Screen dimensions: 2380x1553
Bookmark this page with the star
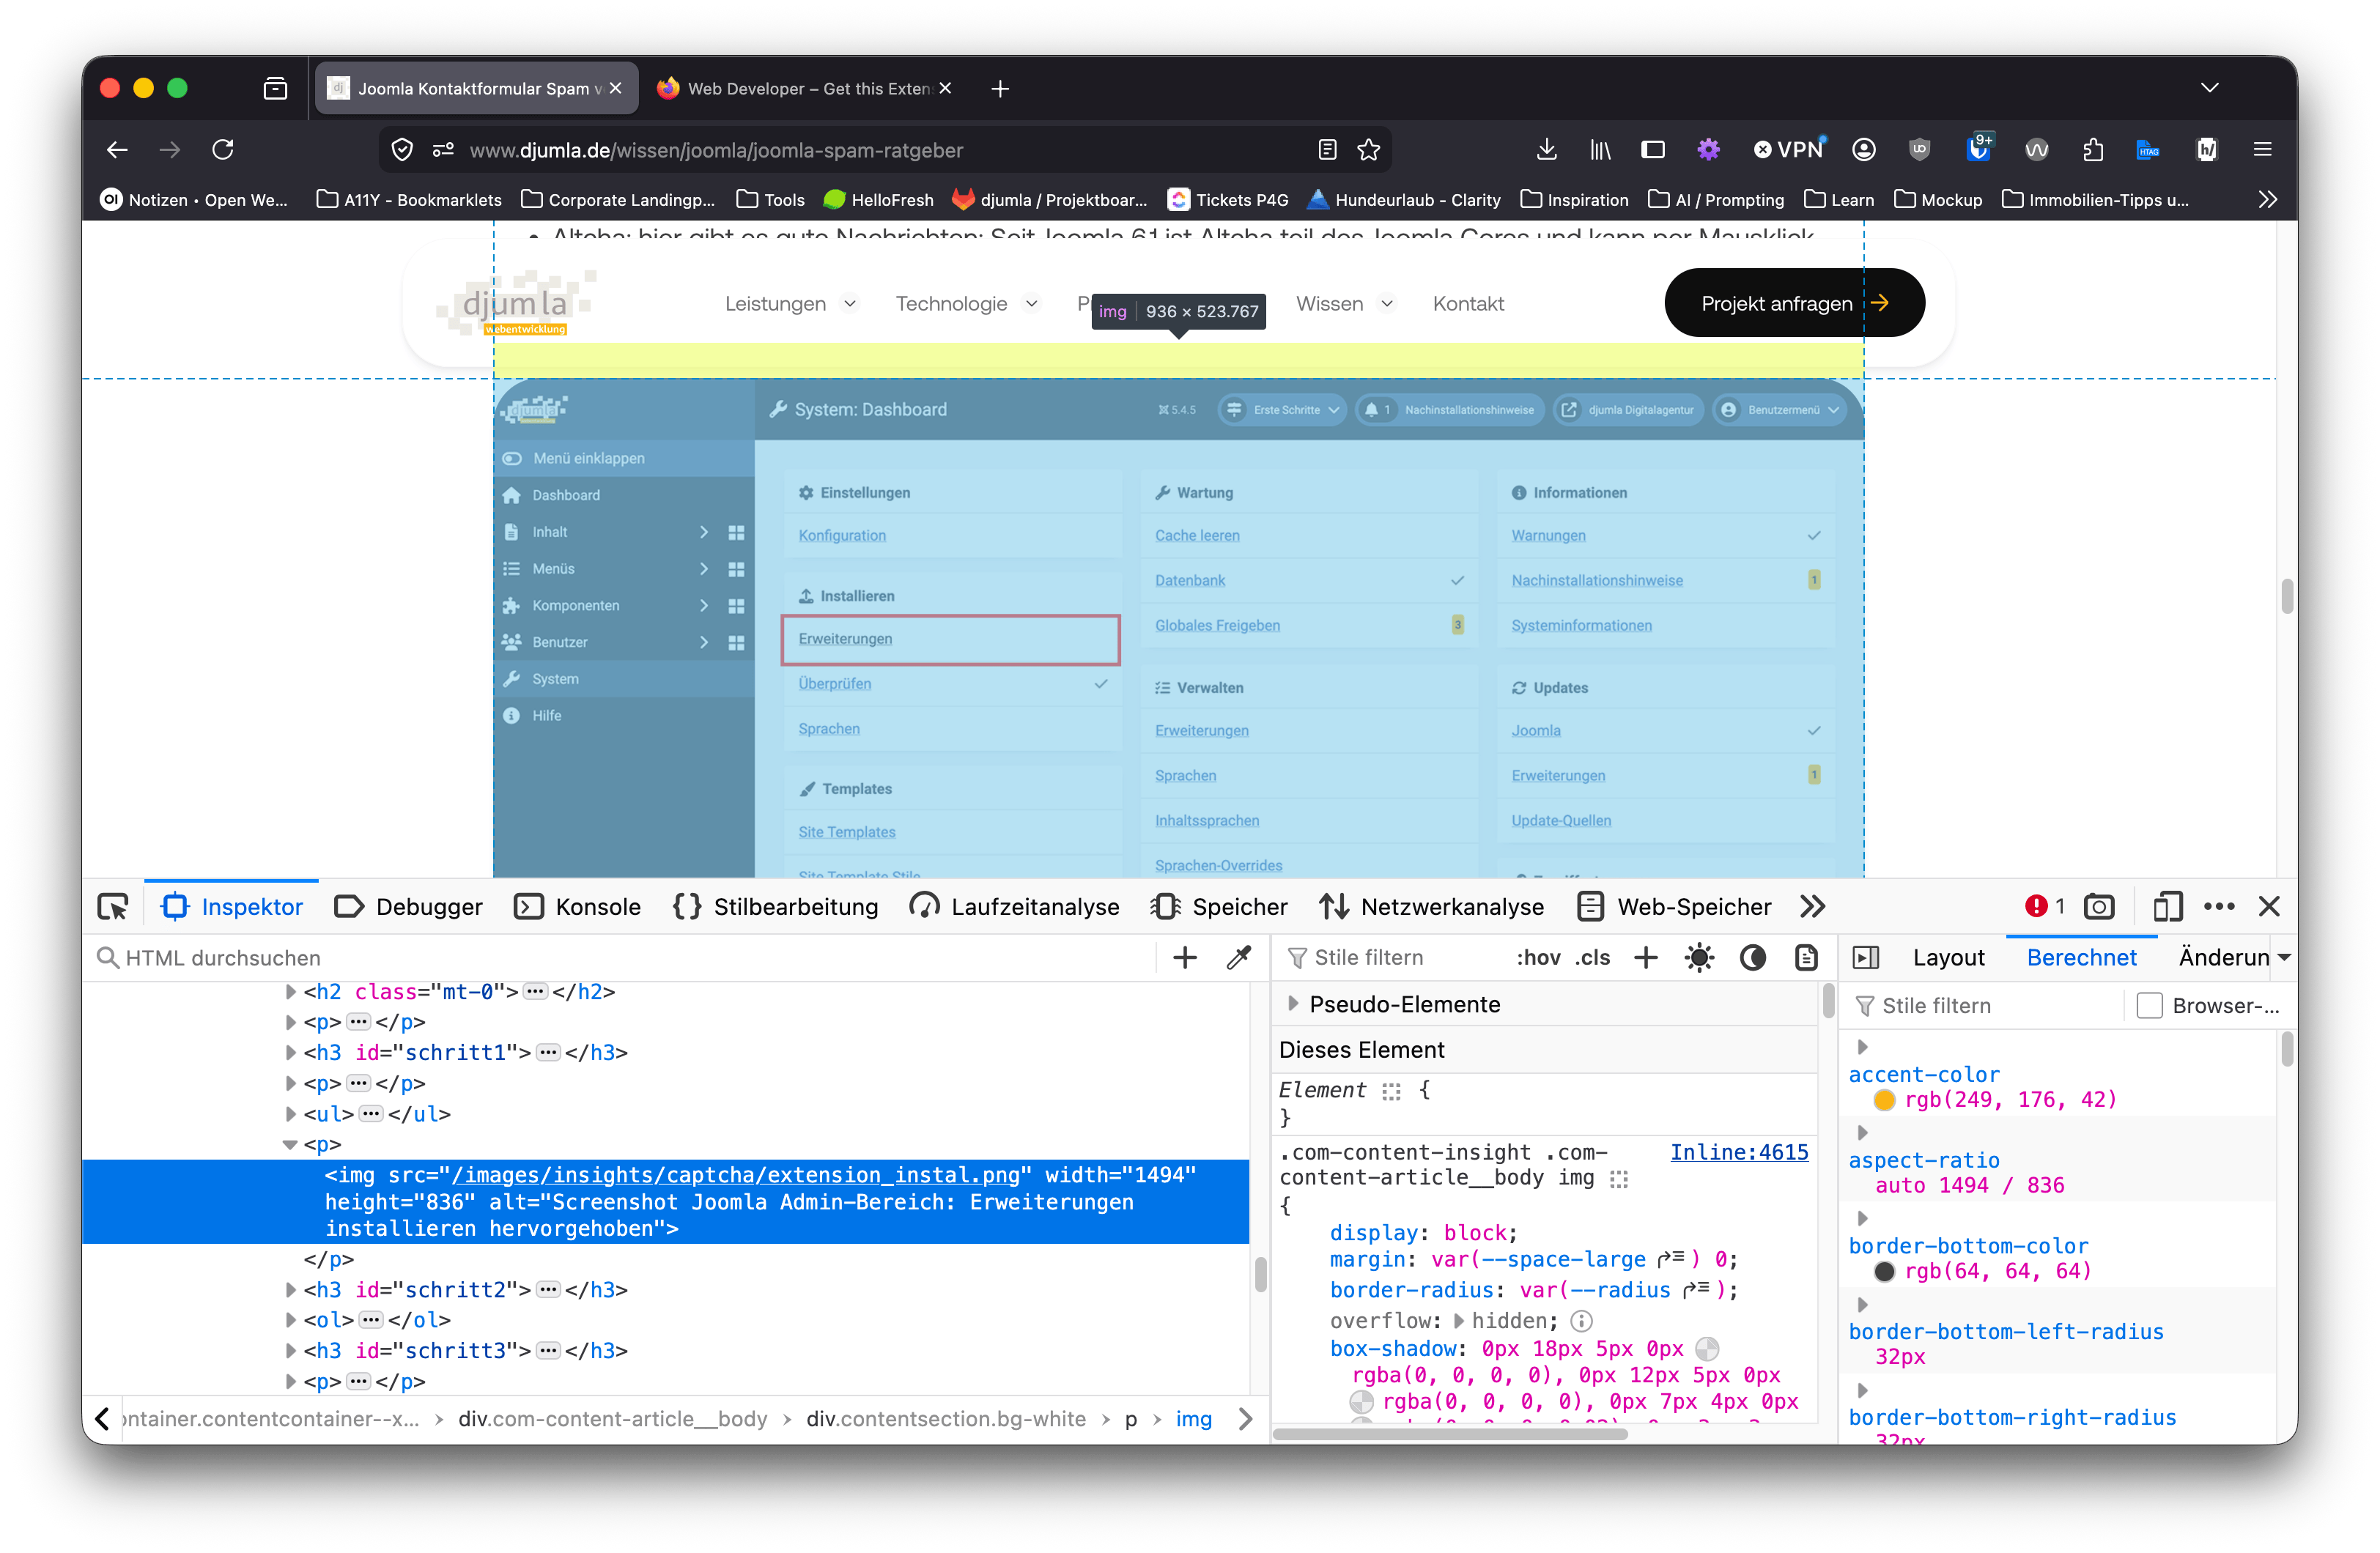(1368, 149)
